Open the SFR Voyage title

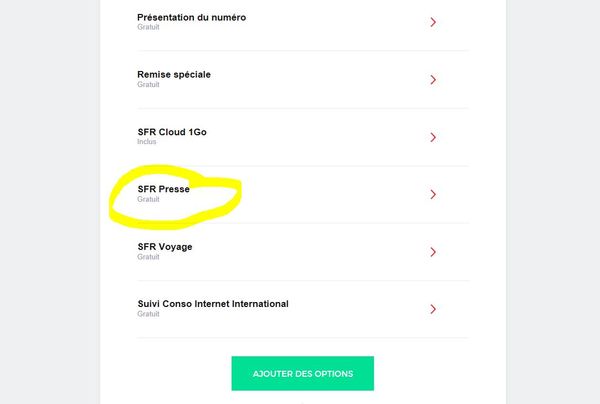[165, 246]
